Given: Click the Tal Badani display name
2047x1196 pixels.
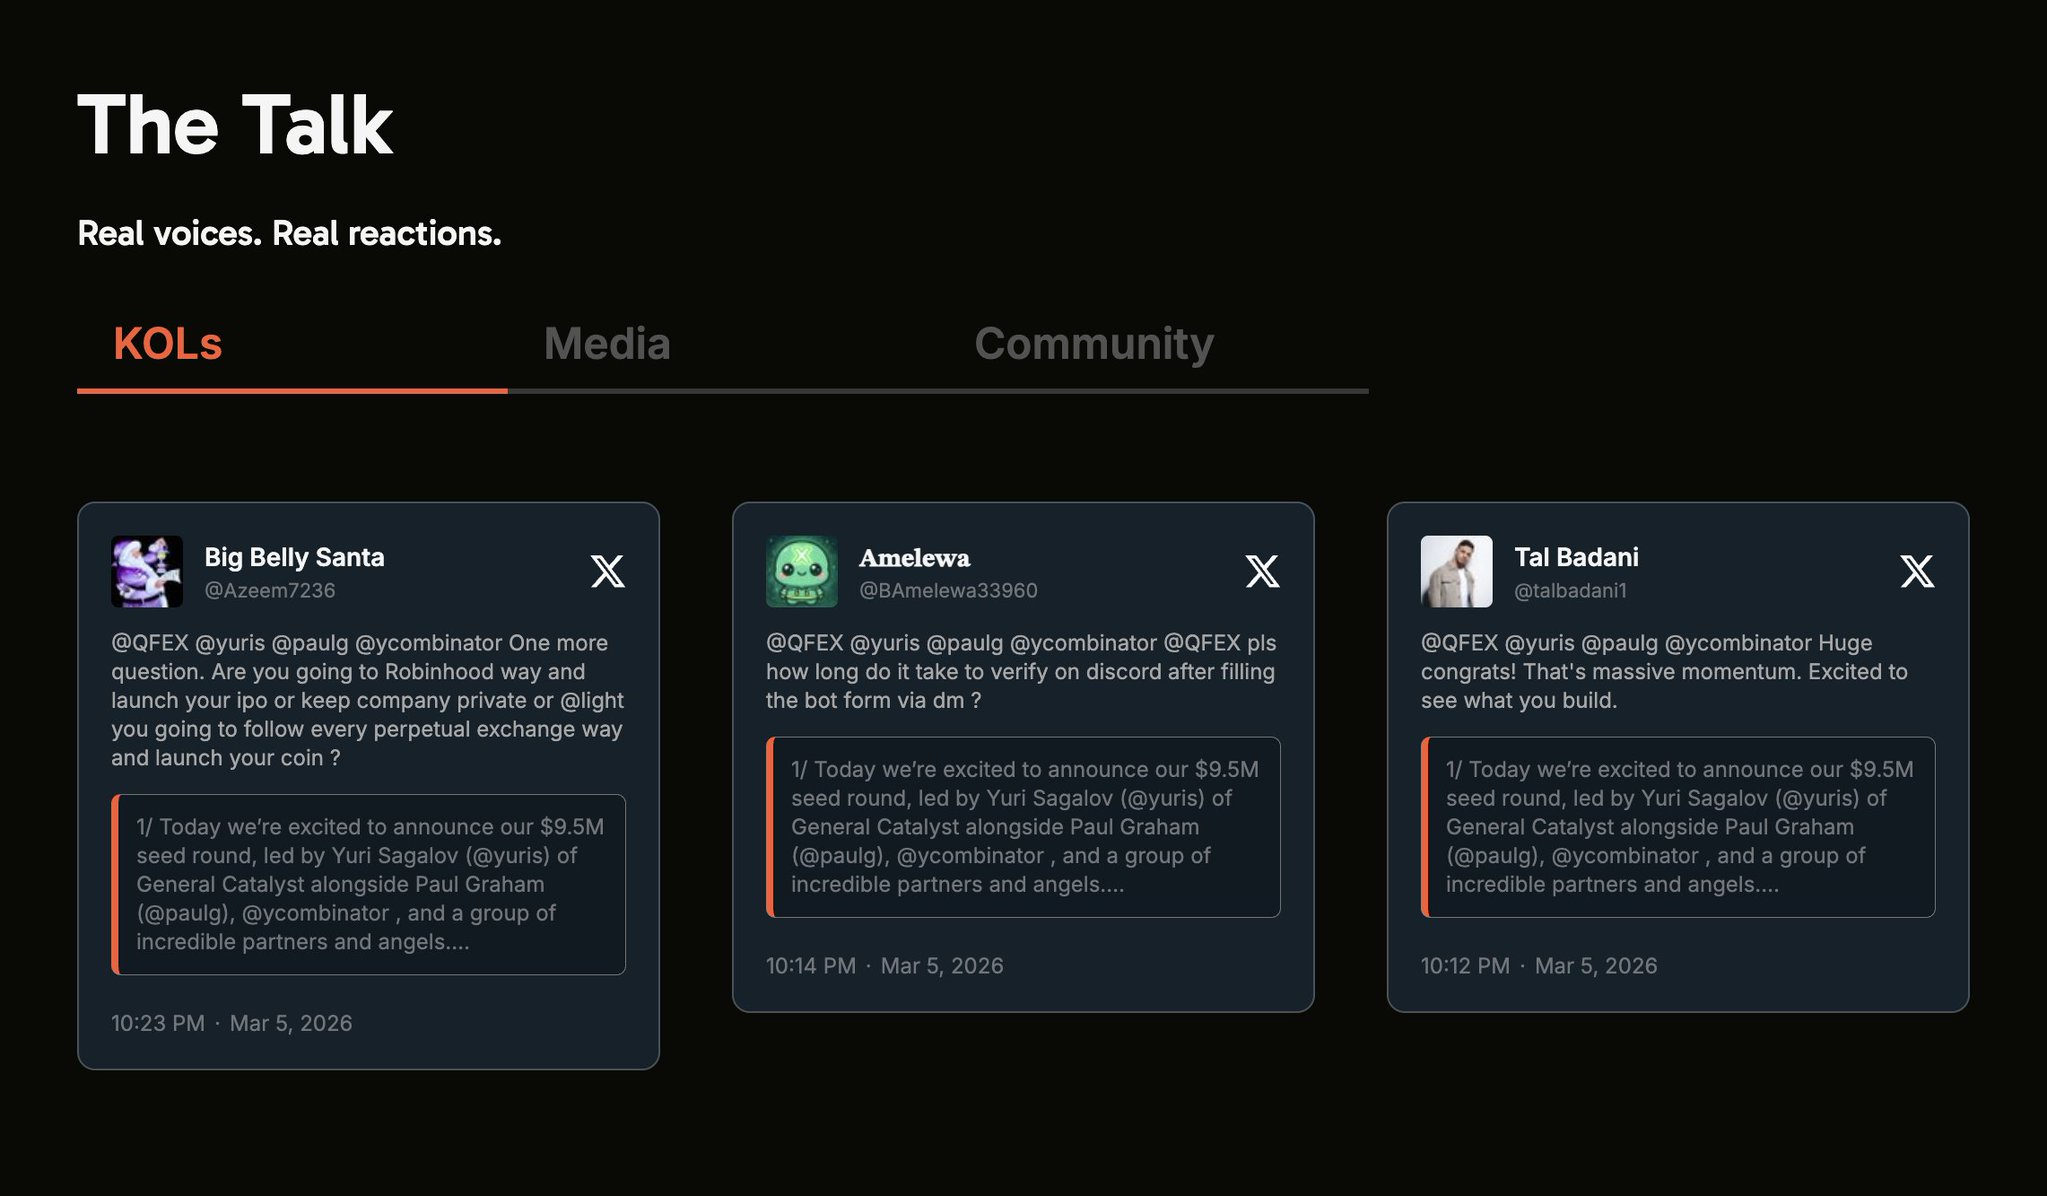Looking at the screenshot, I should (1576, 557).
